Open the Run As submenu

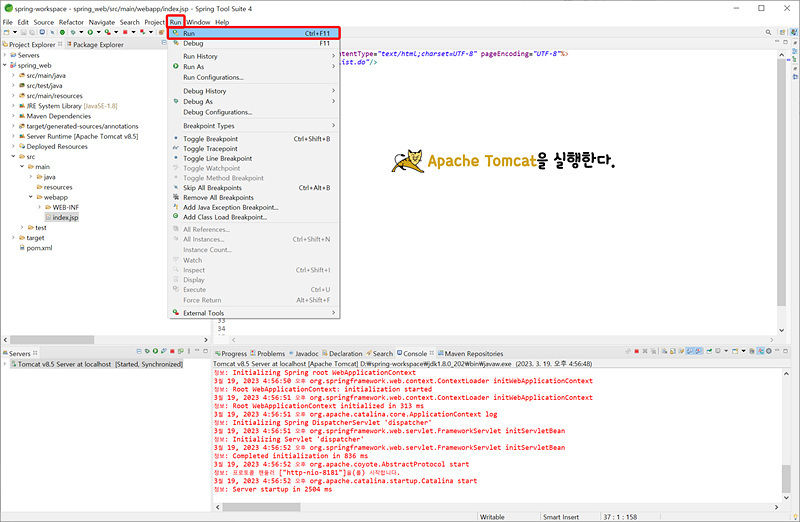click(254, 67)
